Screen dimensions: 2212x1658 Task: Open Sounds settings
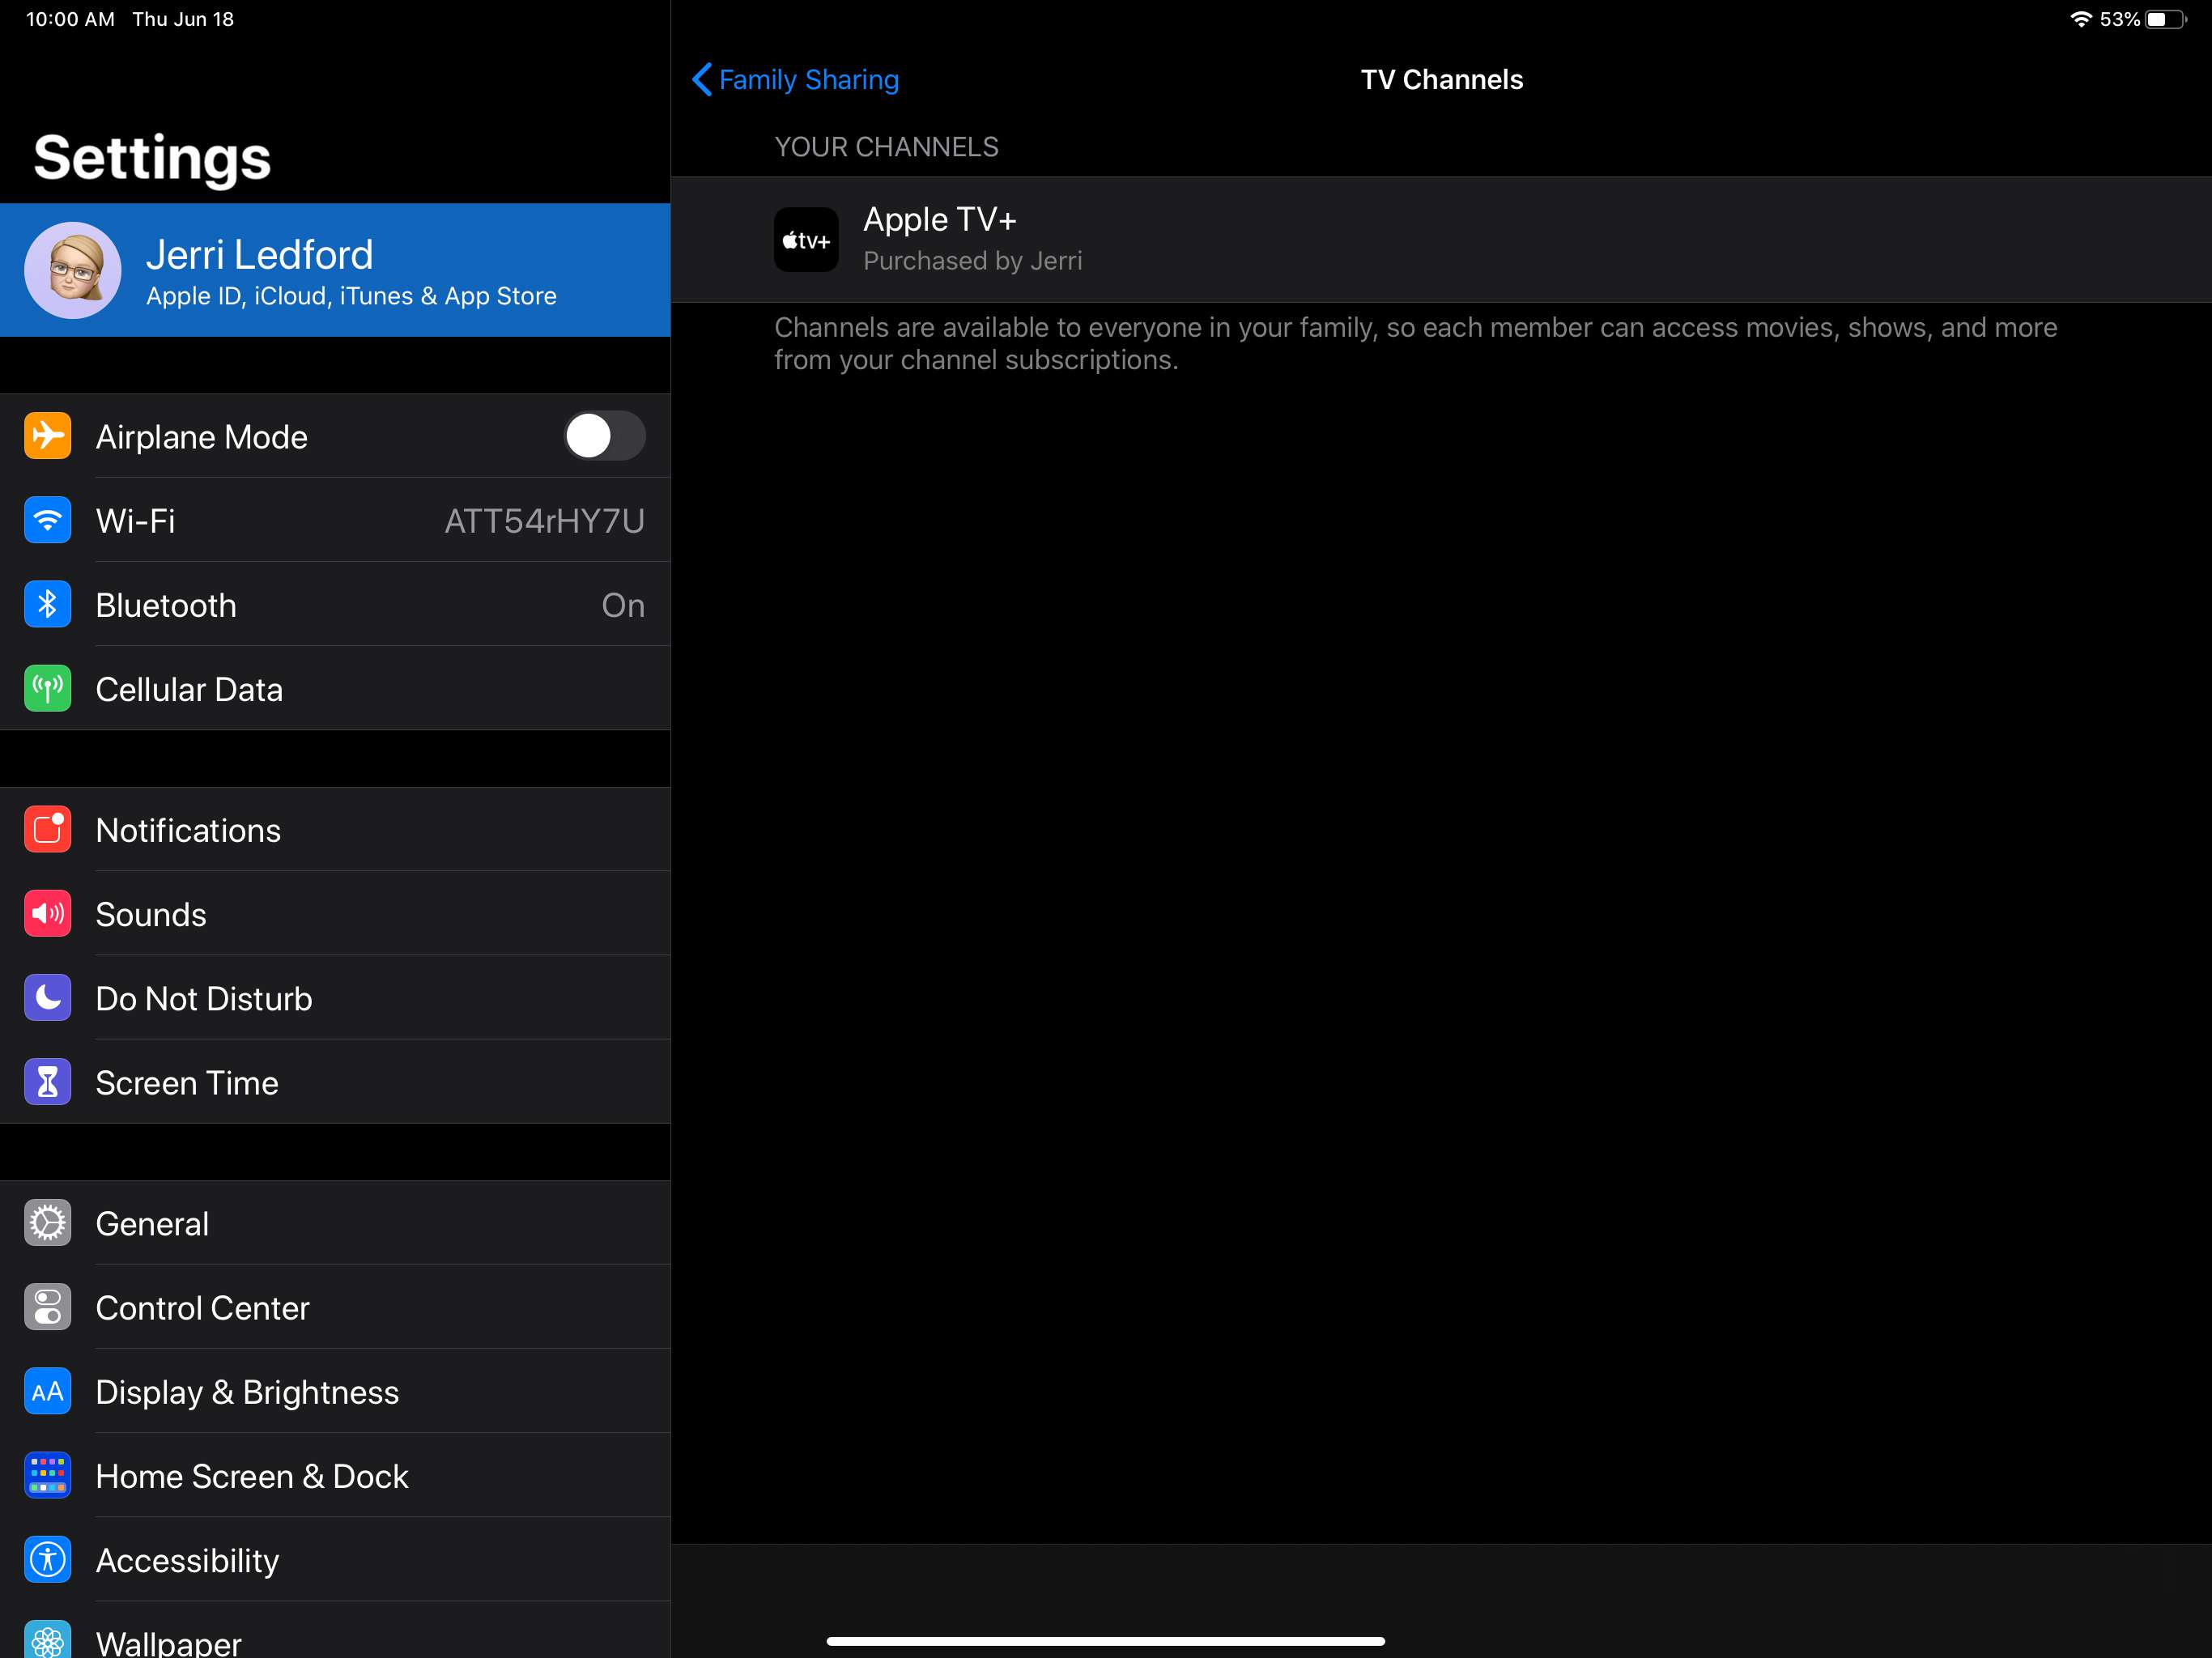coord(335,913)
